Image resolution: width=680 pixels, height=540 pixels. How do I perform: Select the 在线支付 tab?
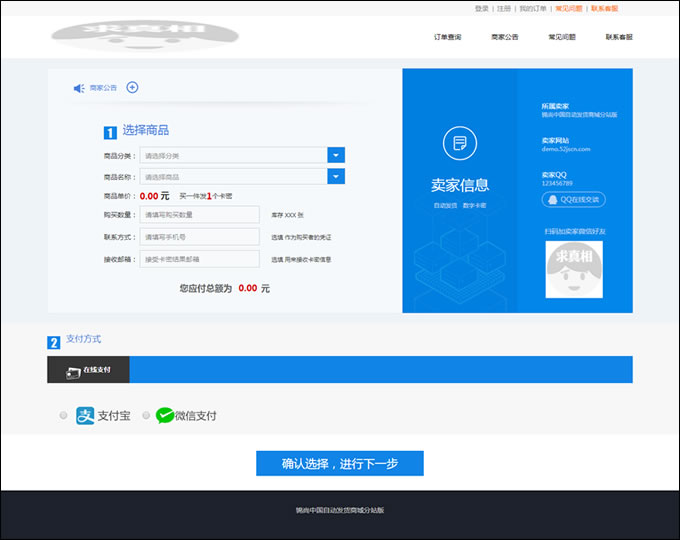pos(88,370)
